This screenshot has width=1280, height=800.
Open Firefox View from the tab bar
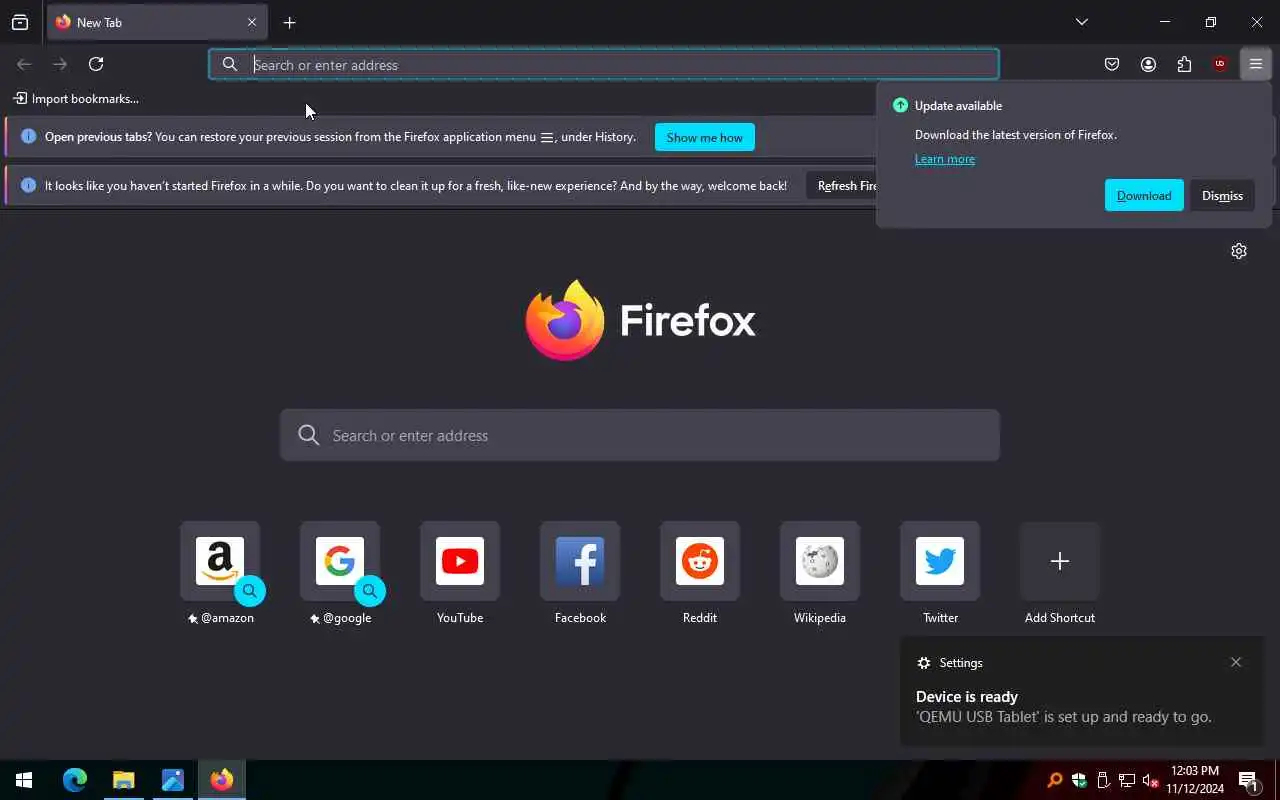(x=20, y=22)
